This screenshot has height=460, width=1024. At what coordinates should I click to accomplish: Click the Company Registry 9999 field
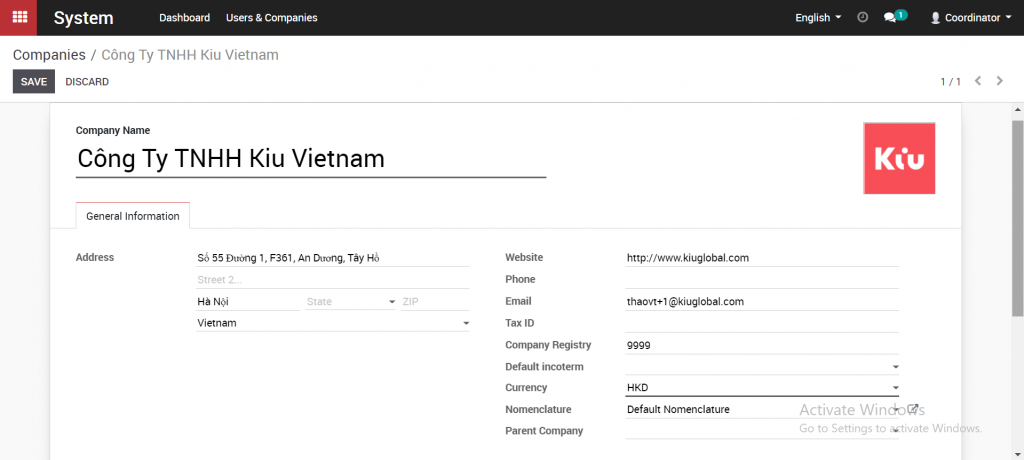tap(762, 345)
